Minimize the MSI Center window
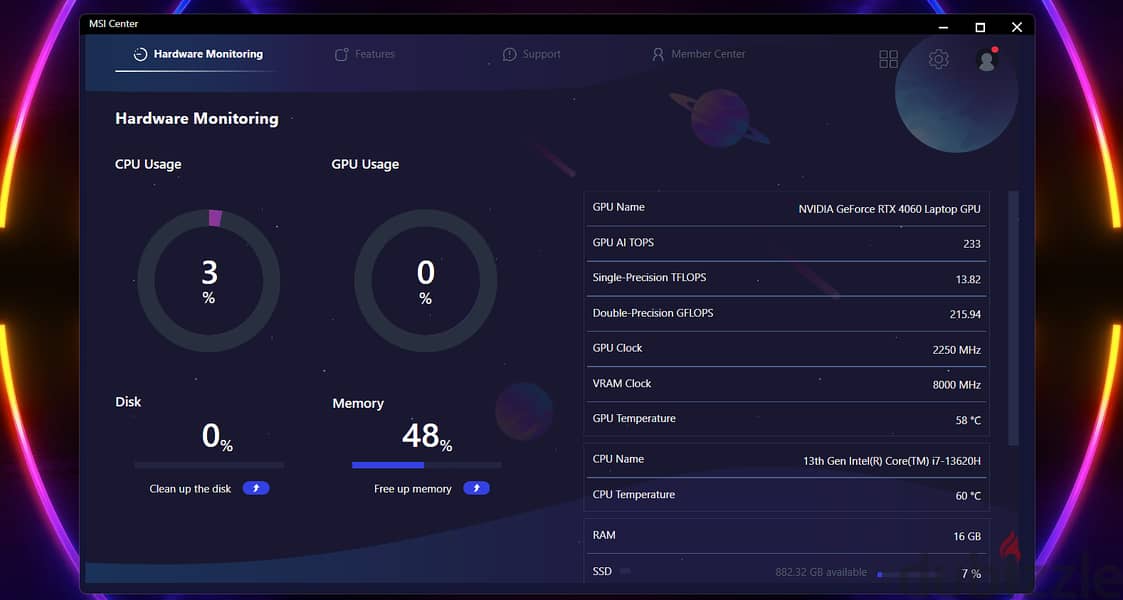 coord(943,27)
